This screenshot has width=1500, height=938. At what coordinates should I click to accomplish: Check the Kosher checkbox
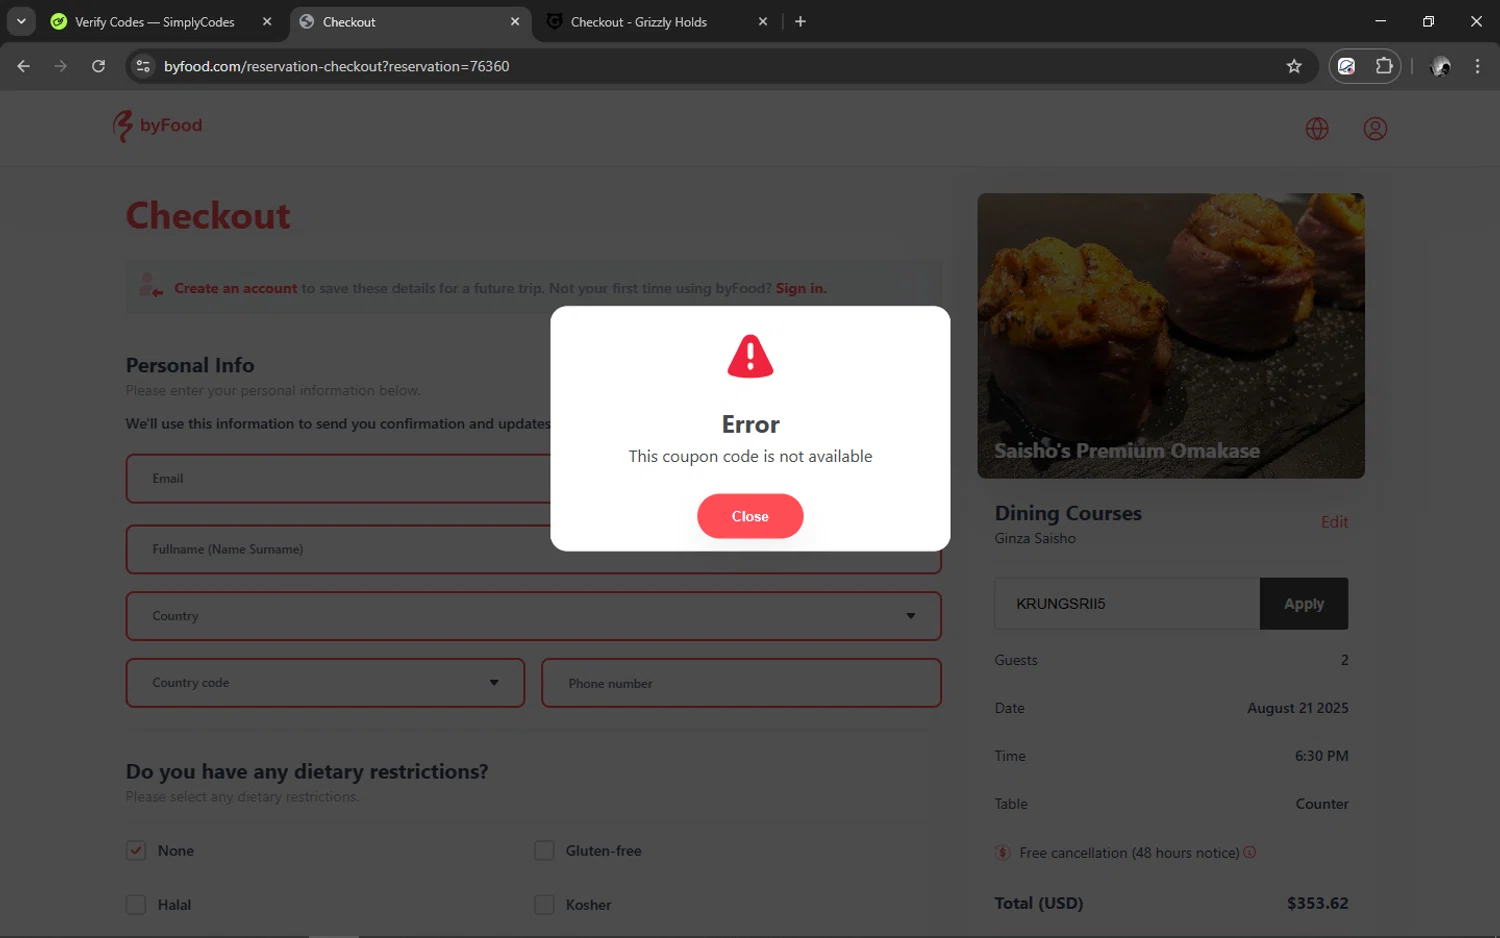[544, 905]
